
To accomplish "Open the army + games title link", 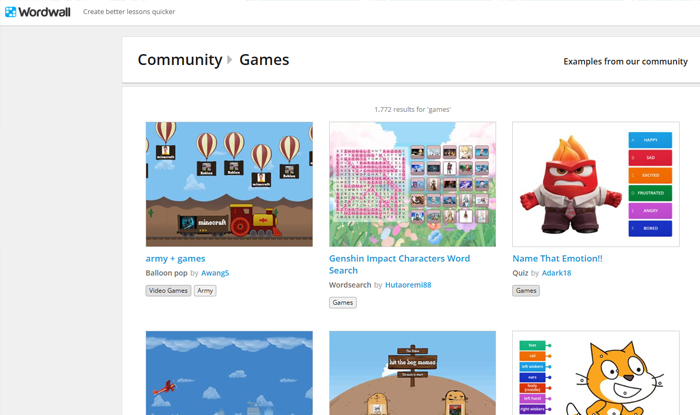I will point(175,258).
